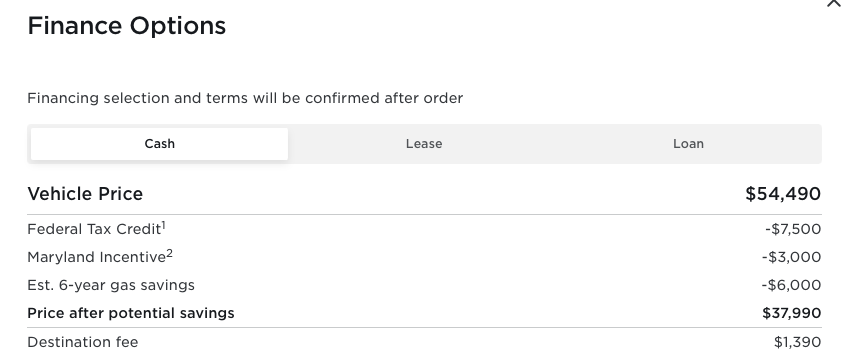Click Est. 6-year gas savings label

pyautogui.click(x=111, y=285)
